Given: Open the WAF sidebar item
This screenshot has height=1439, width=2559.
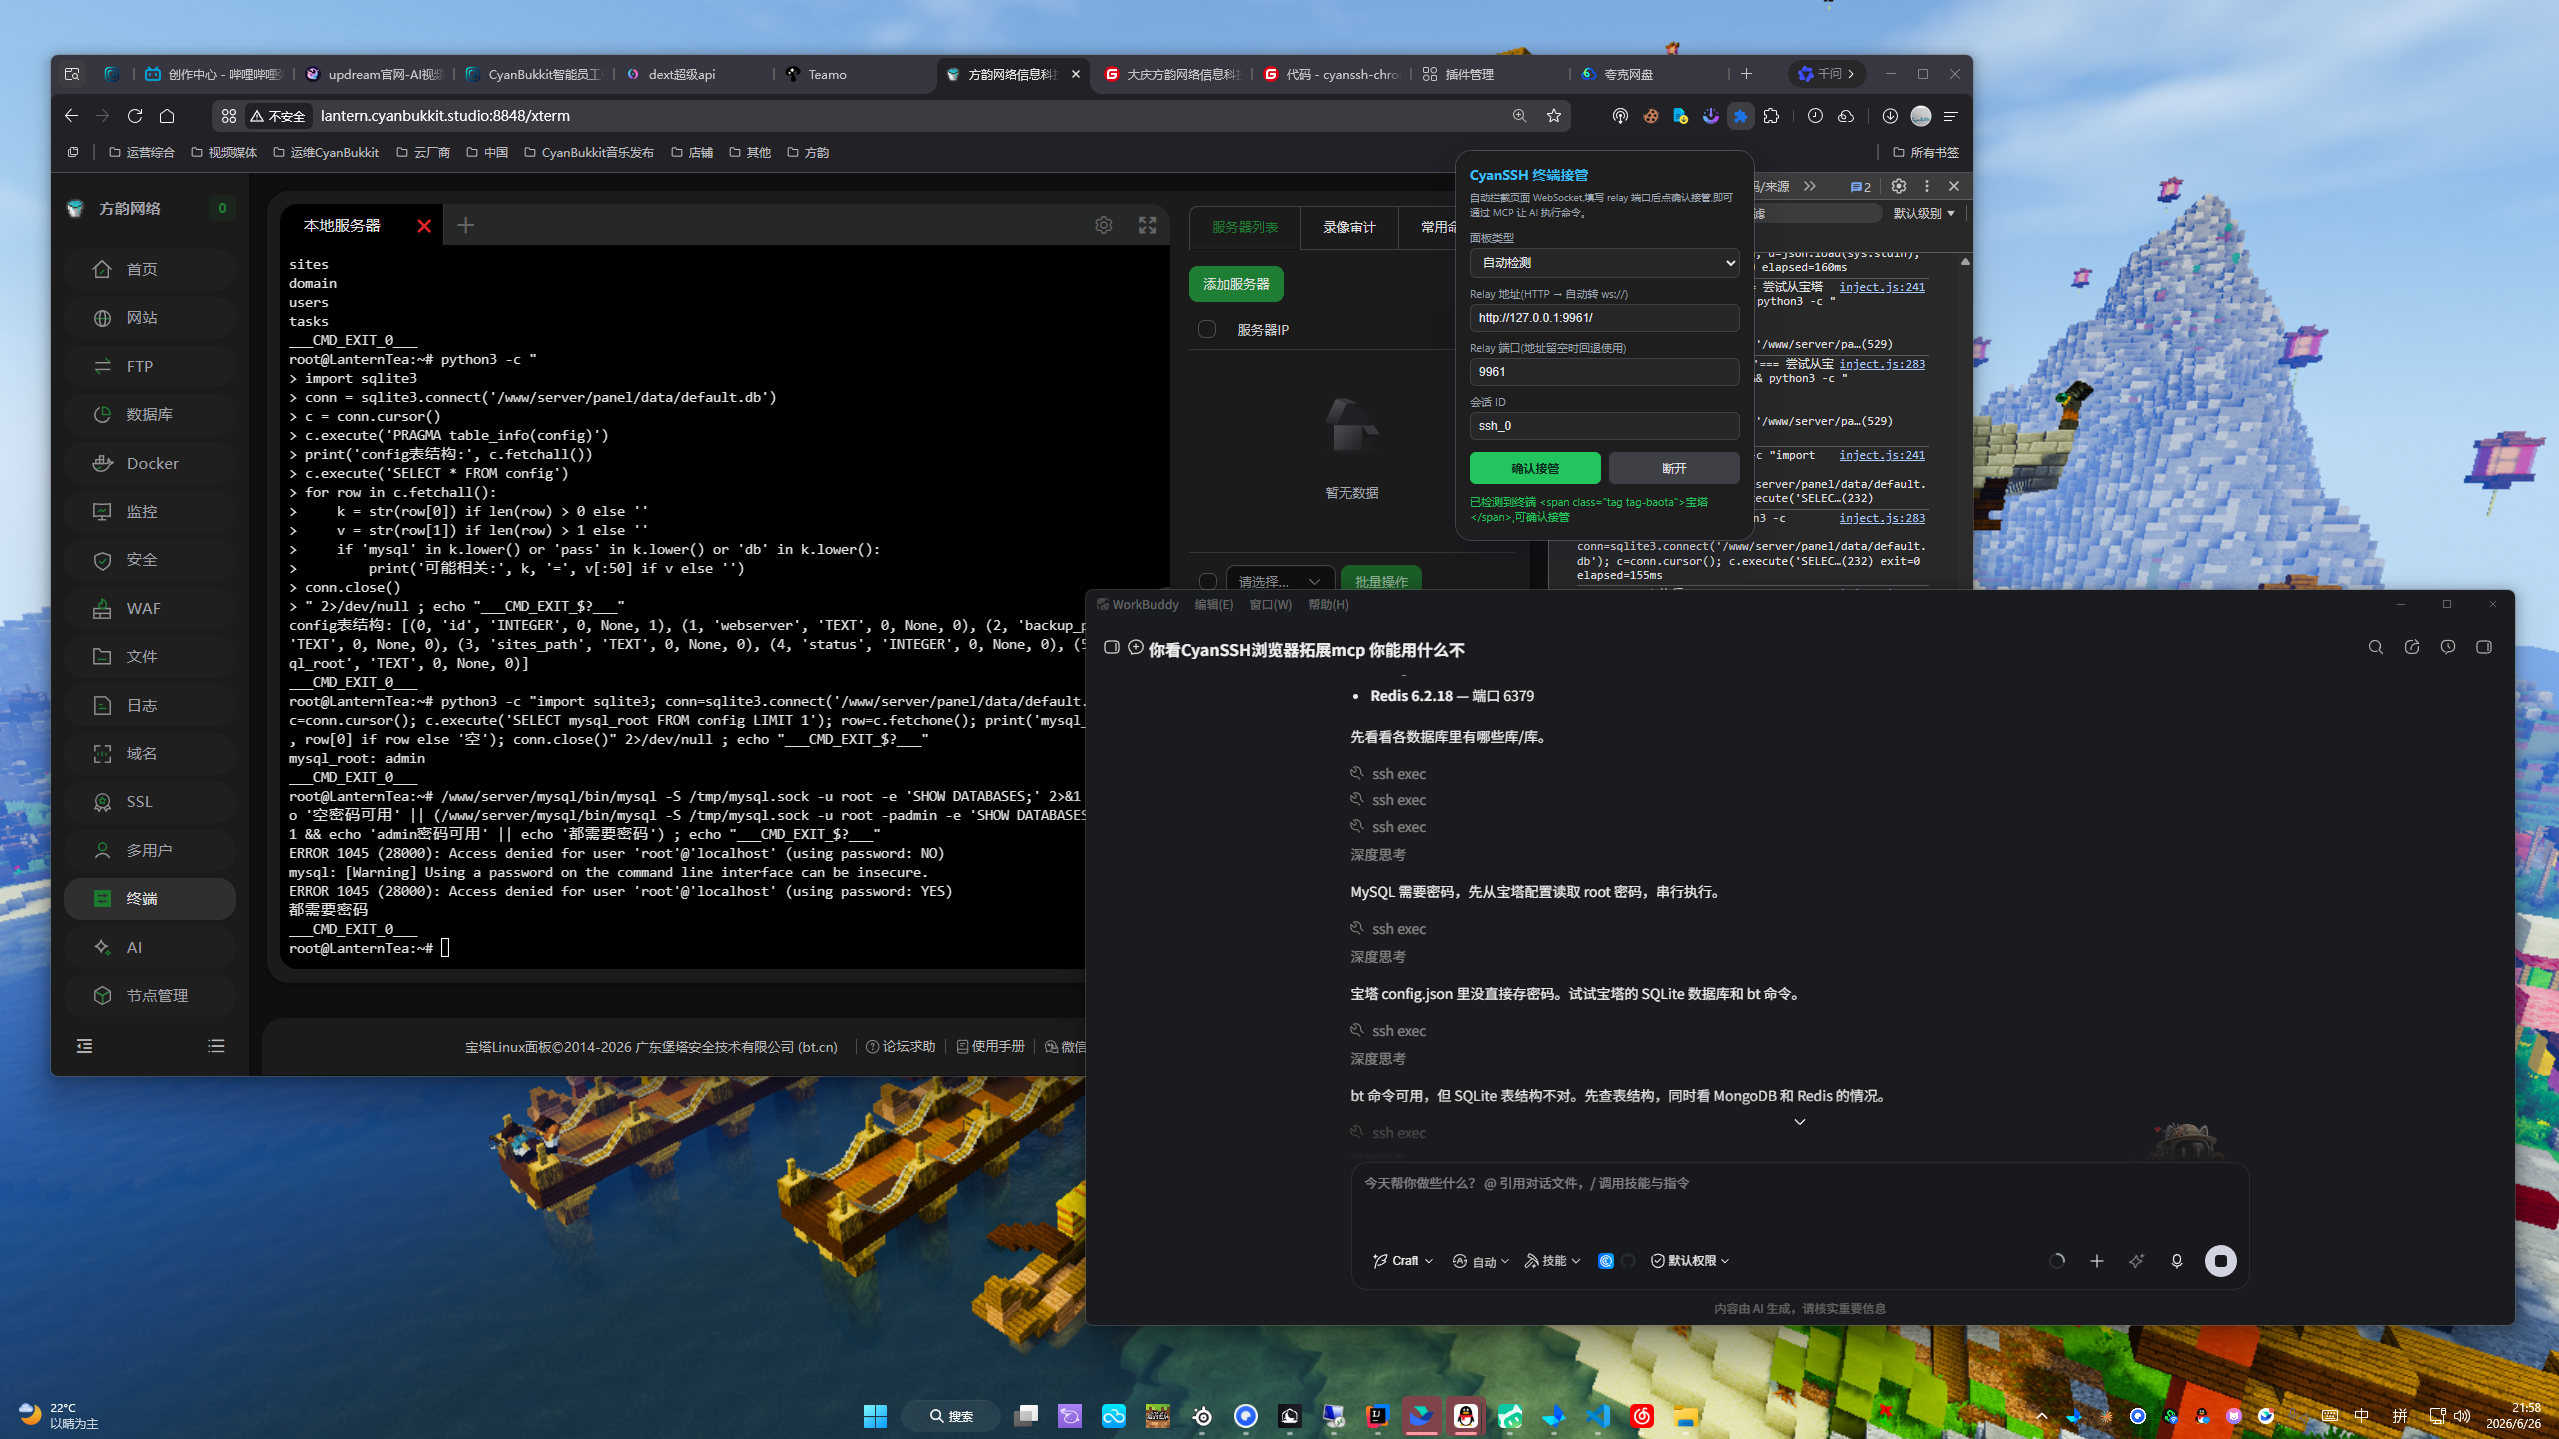Looking at the screenshot, I should (150, 608).
